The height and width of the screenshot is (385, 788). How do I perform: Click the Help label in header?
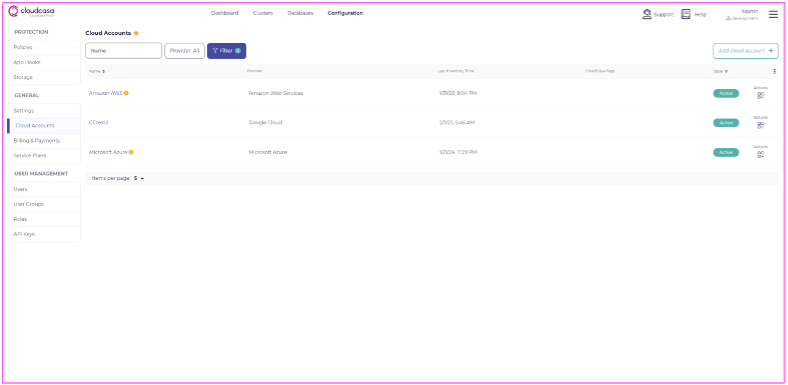701,15
